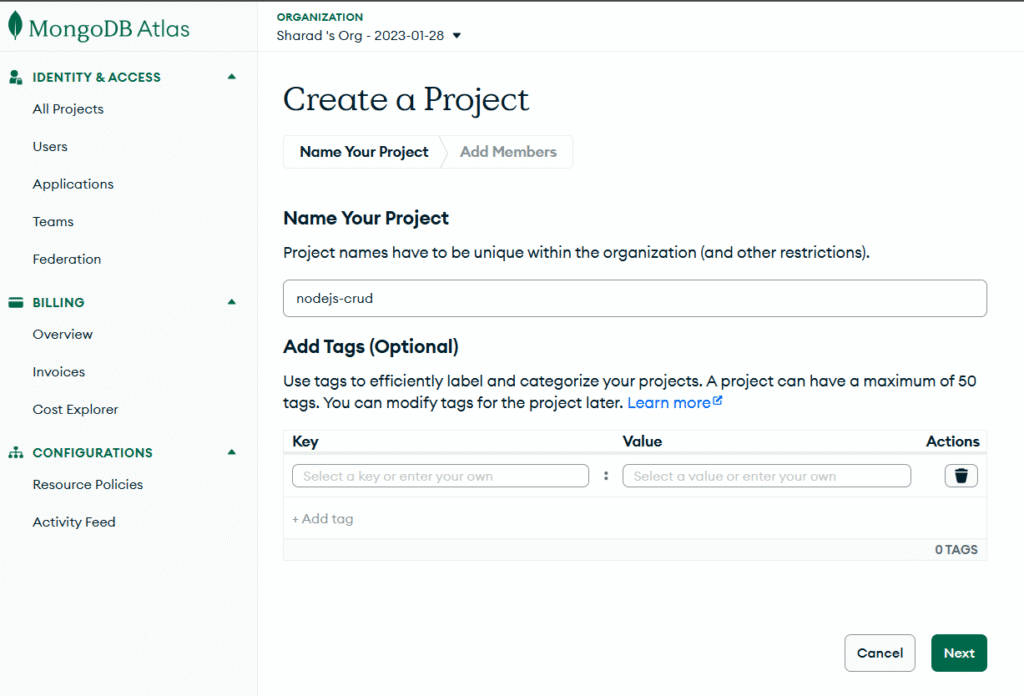Delete the tag row using the trash icon
Screen dimensions: 1024x696
pos(961,475)
